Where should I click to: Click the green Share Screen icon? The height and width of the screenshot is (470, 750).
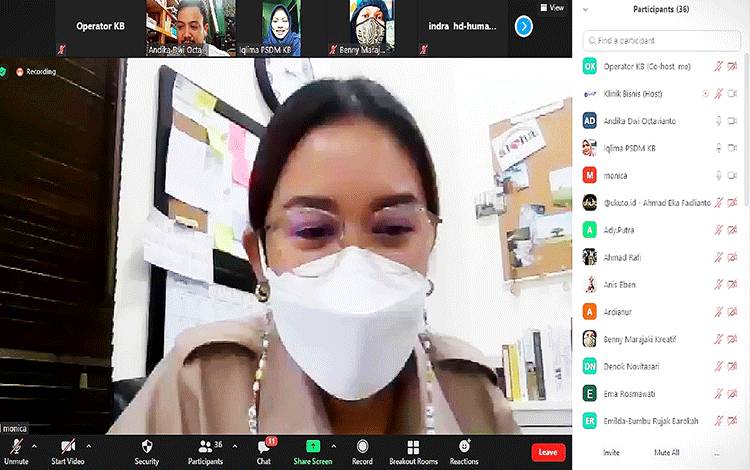pos(313,447)
